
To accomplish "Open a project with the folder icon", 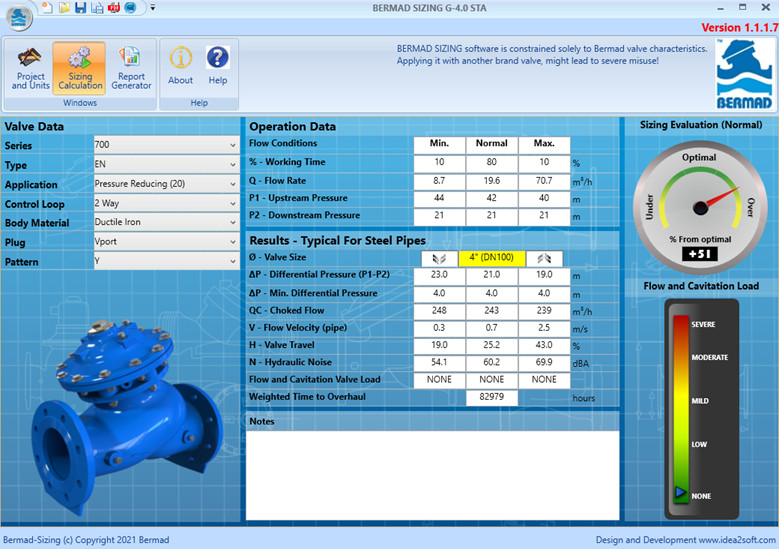I will 64,7.
